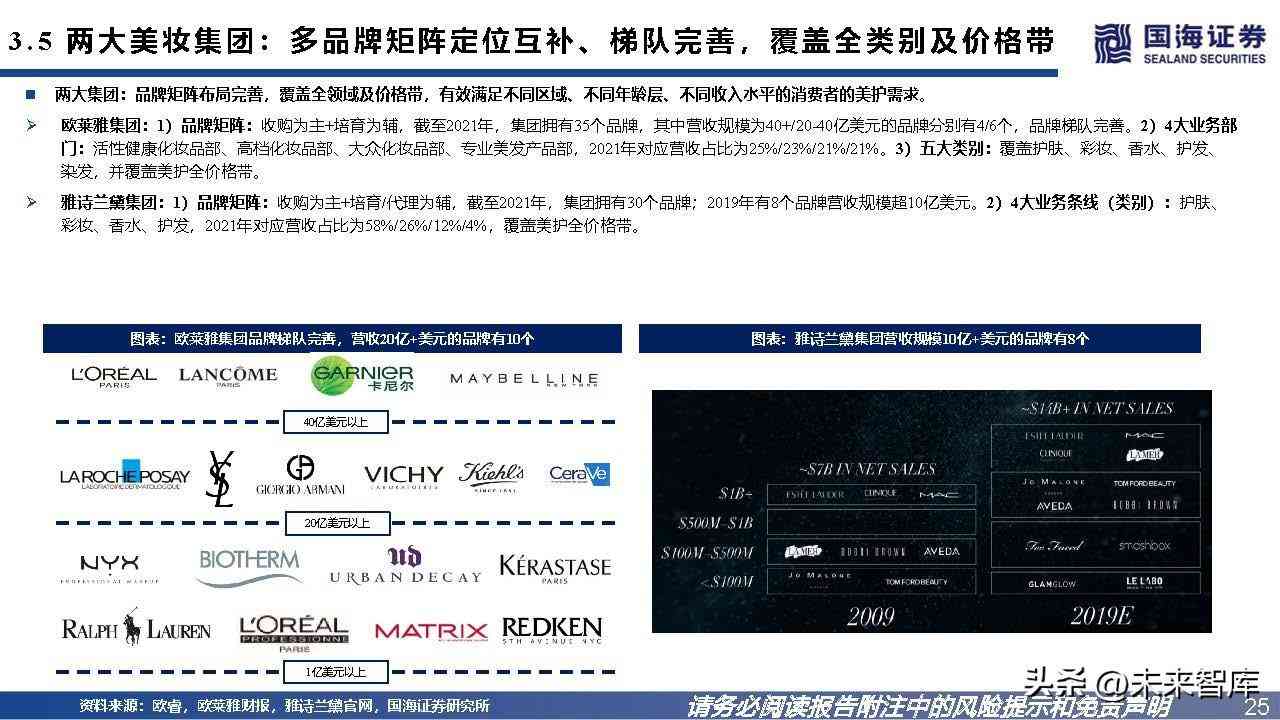Select the blue CeraVe logo
Screen dimensions: 1280x720
579,475
